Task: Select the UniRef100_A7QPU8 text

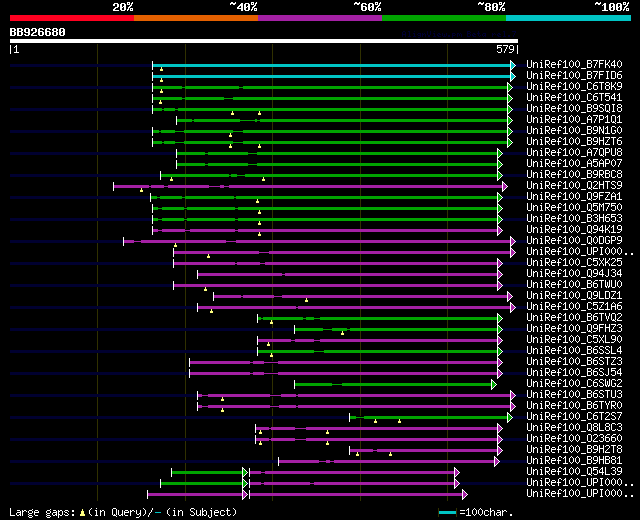Action: [574, 152]
